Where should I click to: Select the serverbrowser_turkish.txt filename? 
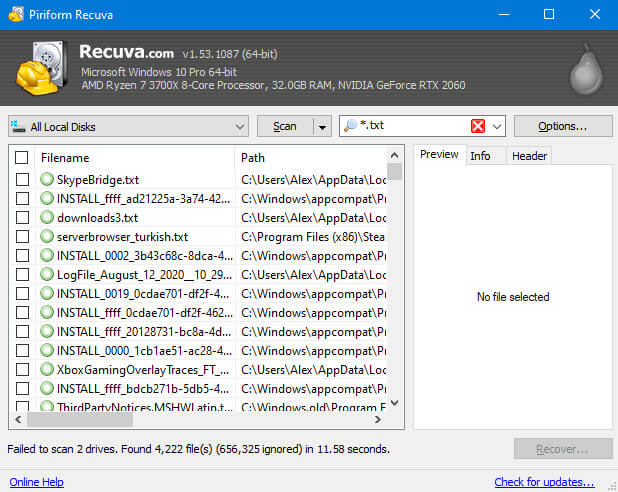click(x=123, y=237)
